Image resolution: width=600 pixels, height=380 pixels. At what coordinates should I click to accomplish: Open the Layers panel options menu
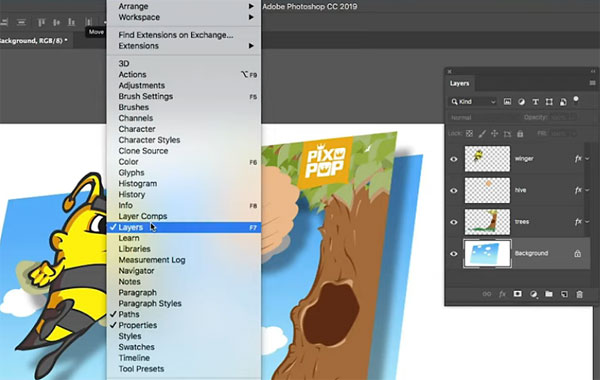tap(592, 83)
